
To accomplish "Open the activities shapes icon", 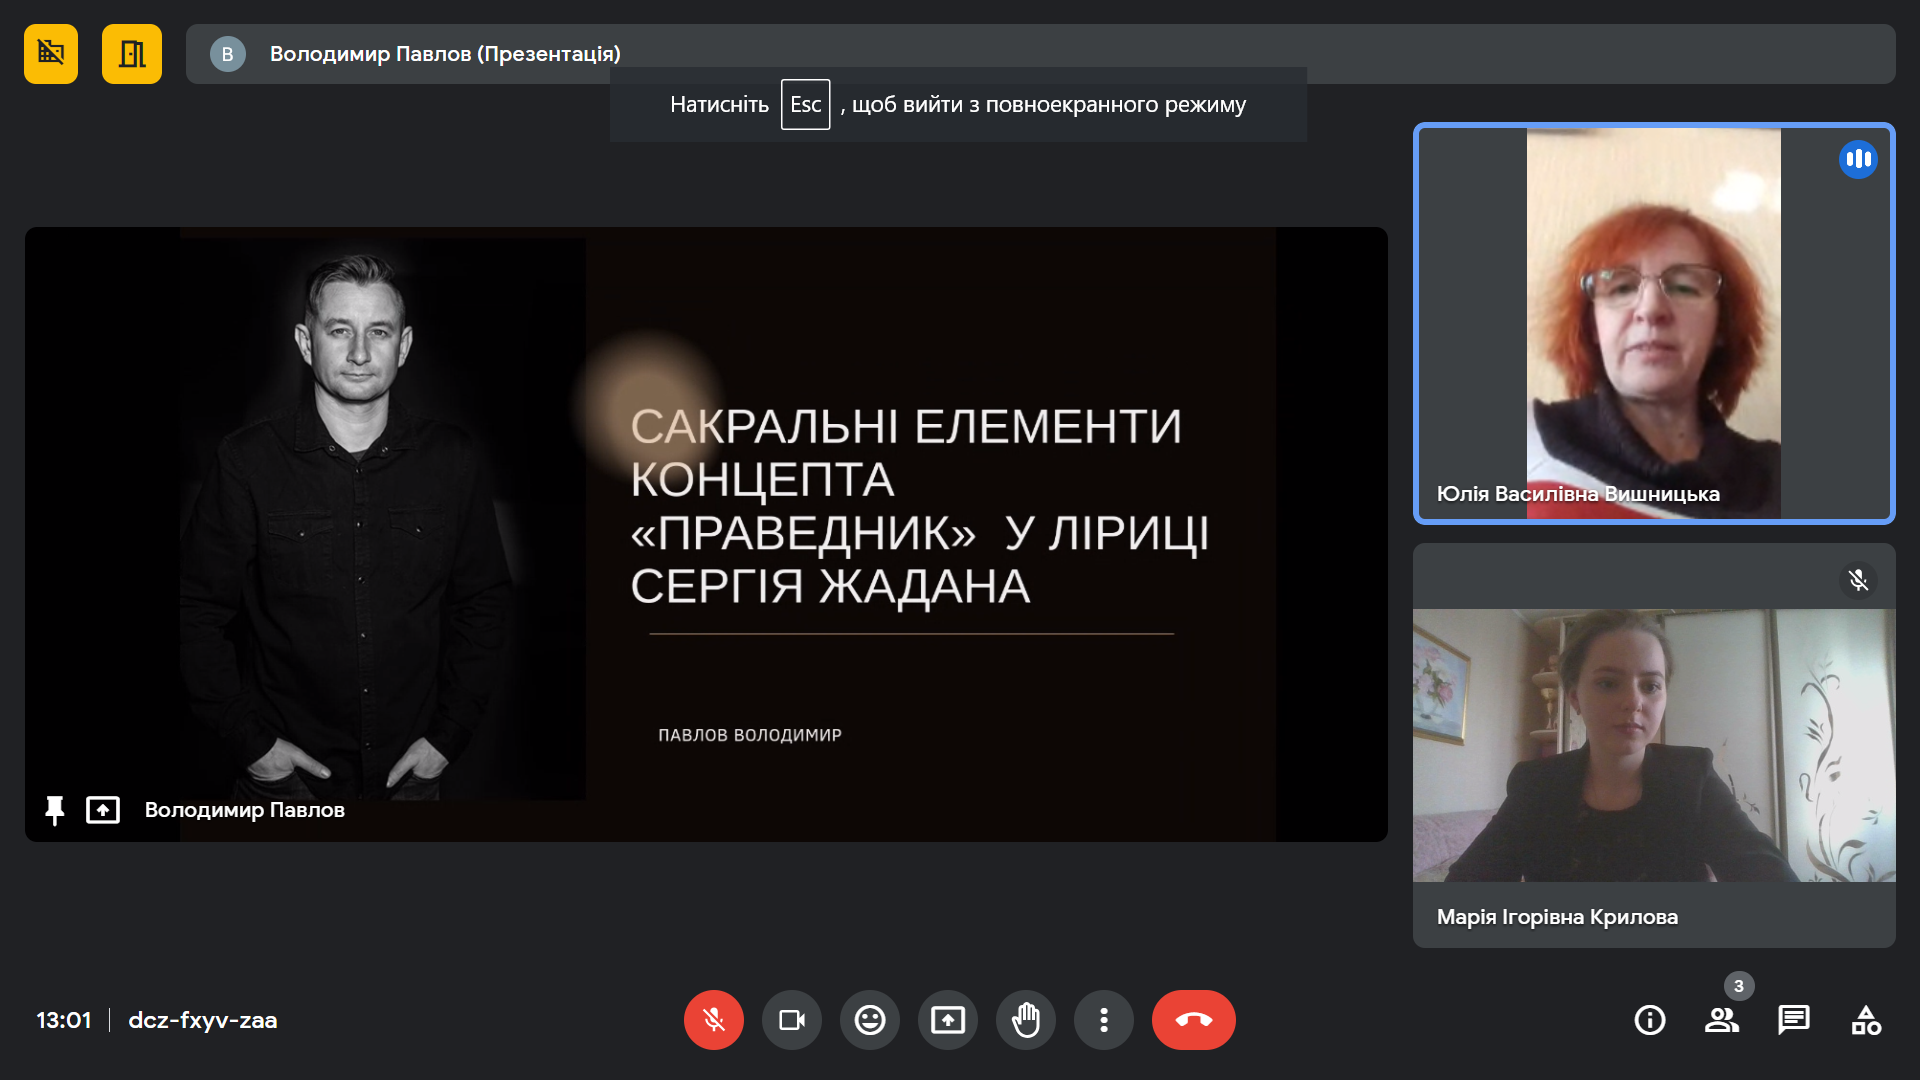I will 1865,1020.
